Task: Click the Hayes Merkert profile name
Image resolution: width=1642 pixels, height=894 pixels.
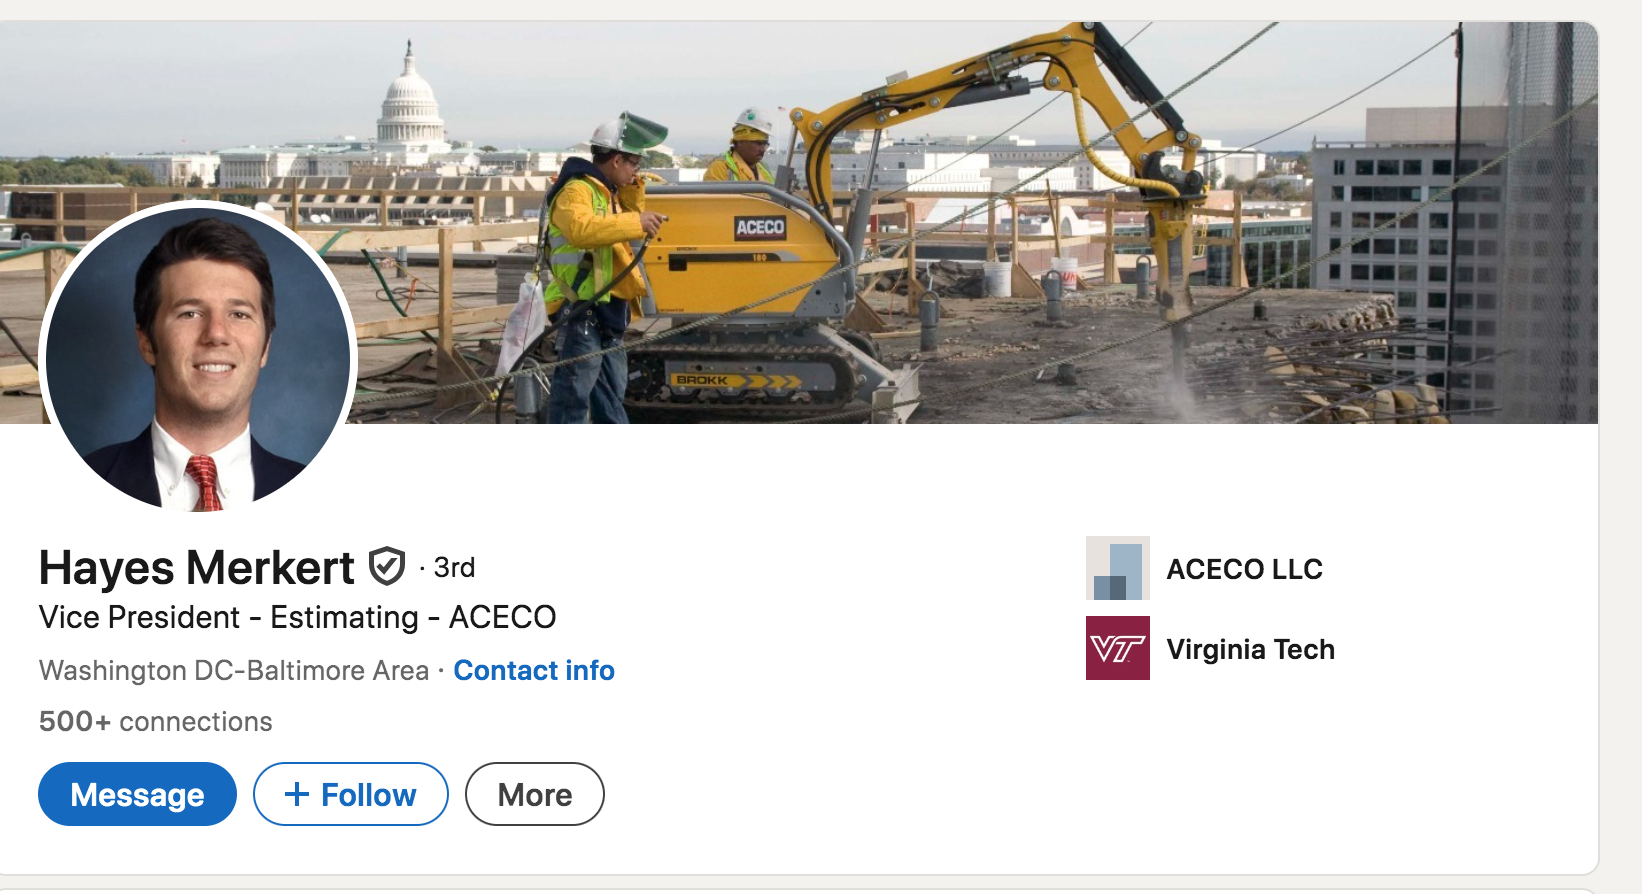Action: click(x=196, y=568)
